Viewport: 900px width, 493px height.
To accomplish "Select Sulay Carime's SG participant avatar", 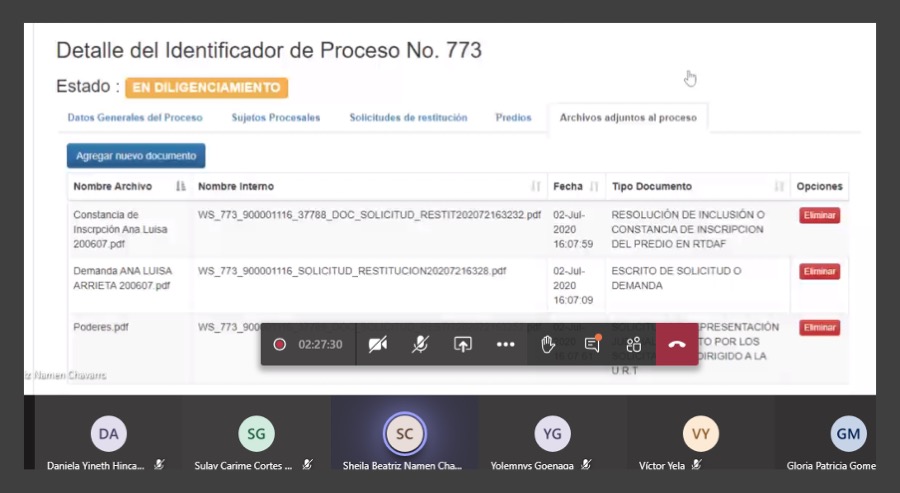I will pyautogui.click(x=256, y=434).
